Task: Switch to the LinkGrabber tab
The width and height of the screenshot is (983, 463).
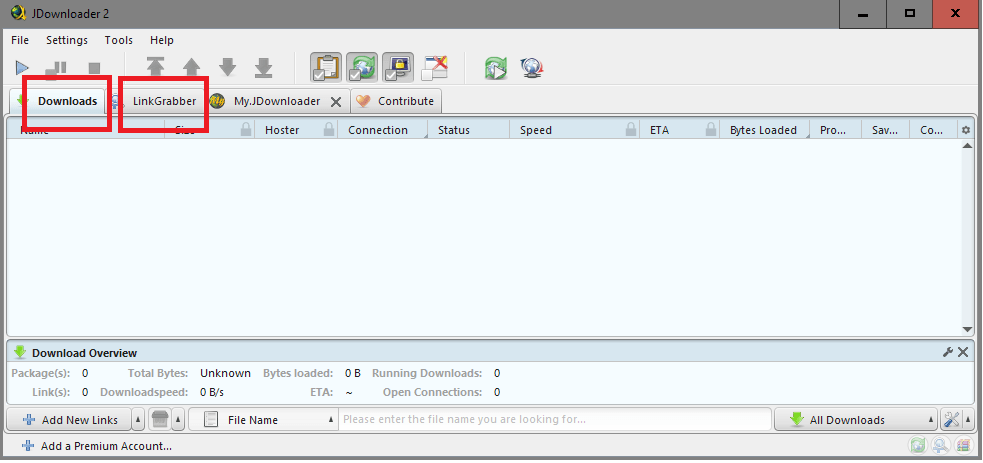Action: tap(157, 101)
